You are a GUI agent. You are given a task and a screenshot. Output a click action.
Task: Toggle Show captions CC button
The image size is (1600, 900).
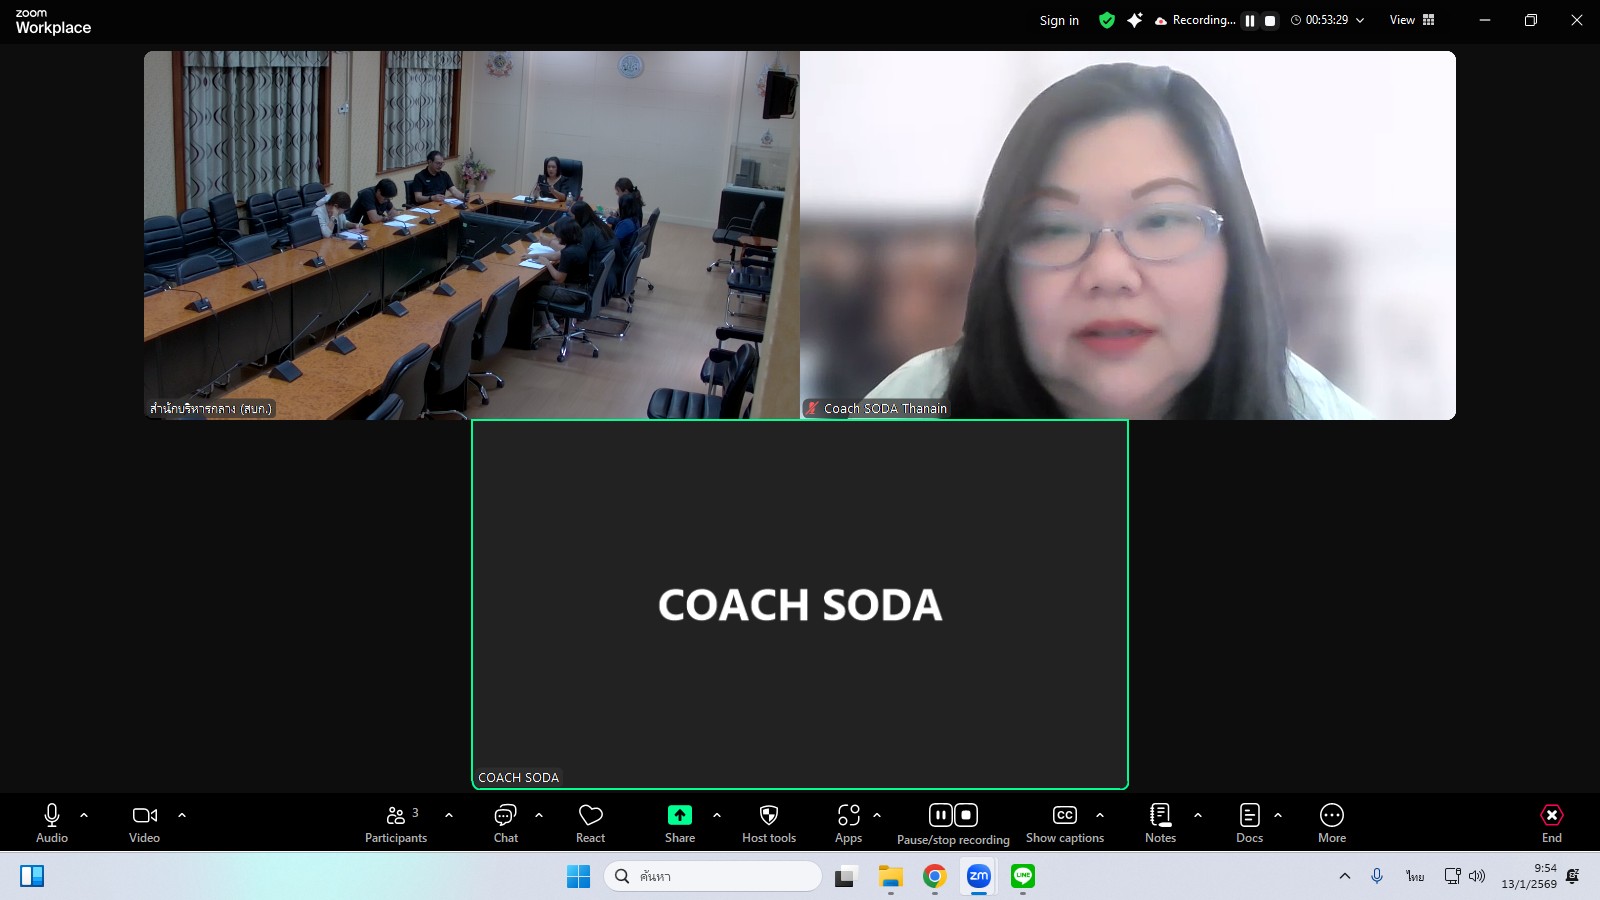coord(1065,823)
